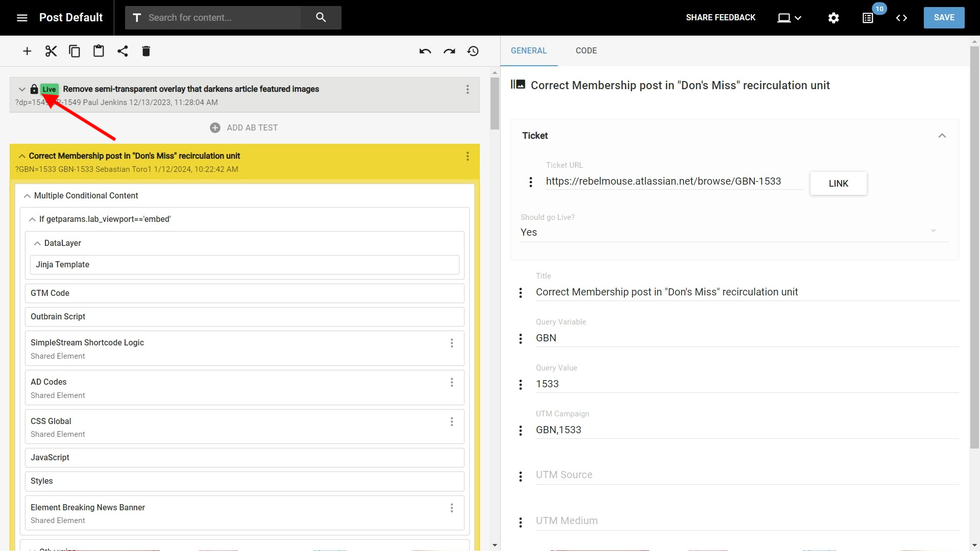Collapse the DataLayer tree item

click(x=37, y=243)
